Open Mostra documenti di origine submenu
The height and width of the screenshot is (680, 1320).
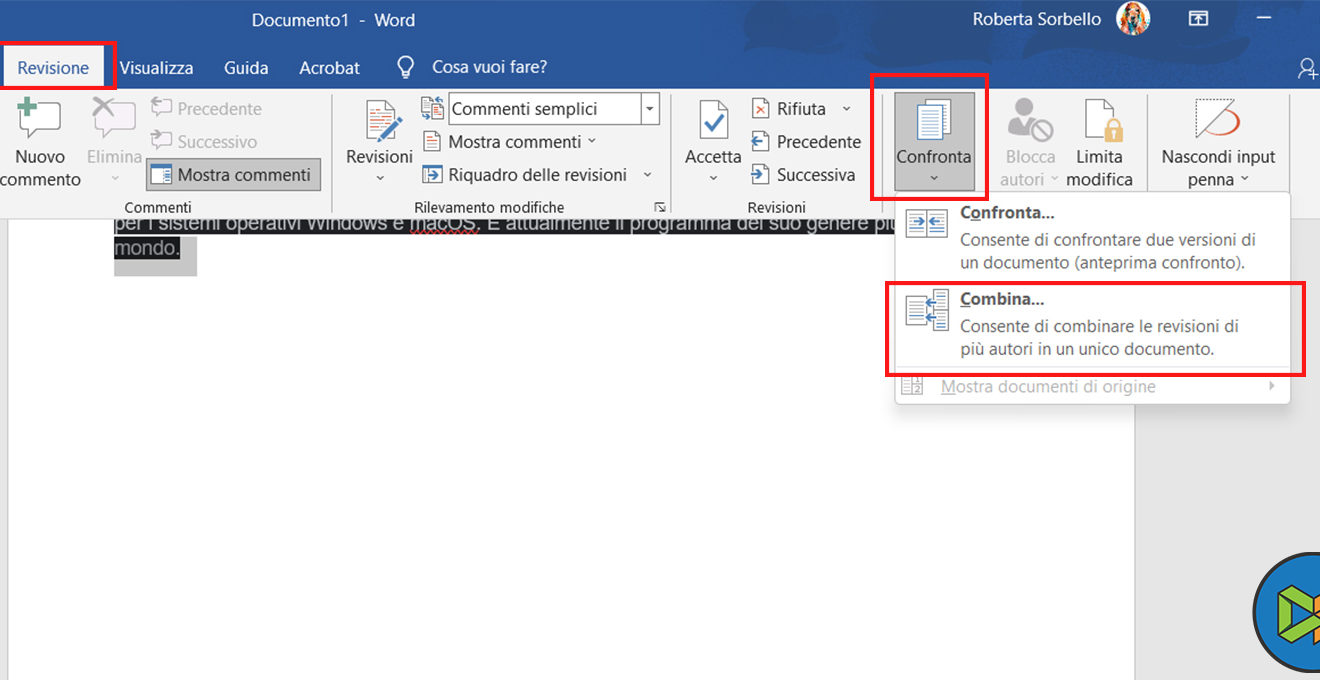coord(1090,387)
